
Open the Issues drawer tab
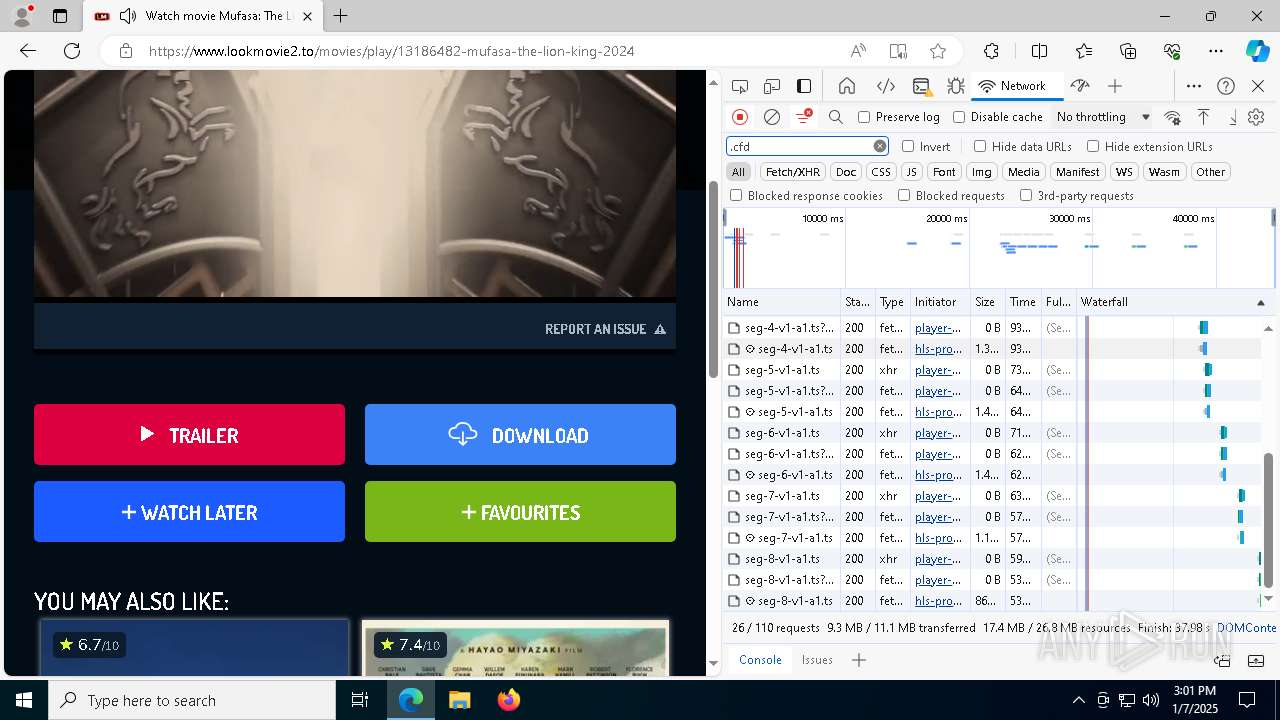pos(817,660)
